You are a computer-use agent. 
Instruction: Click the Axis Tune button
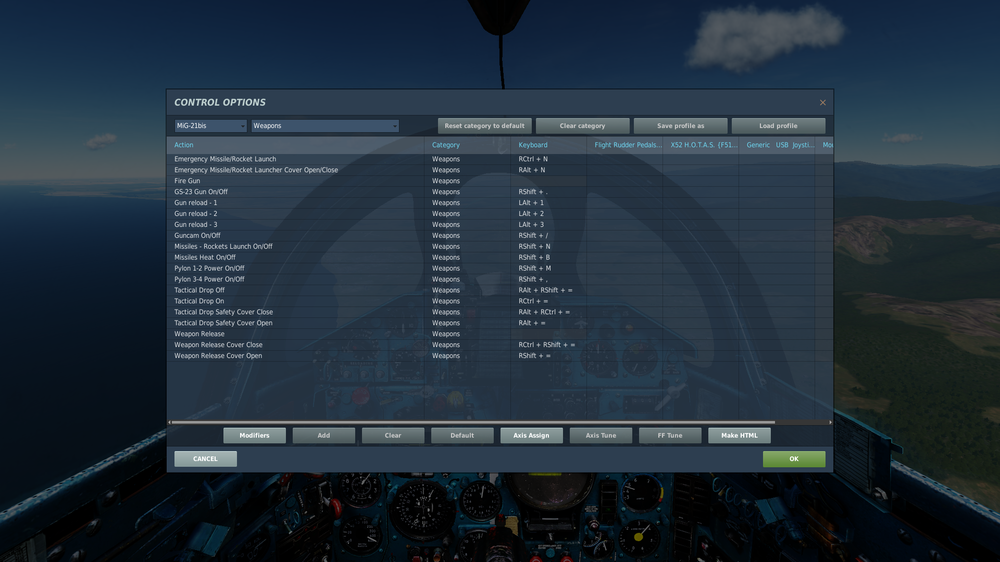(x=601, y=436)
